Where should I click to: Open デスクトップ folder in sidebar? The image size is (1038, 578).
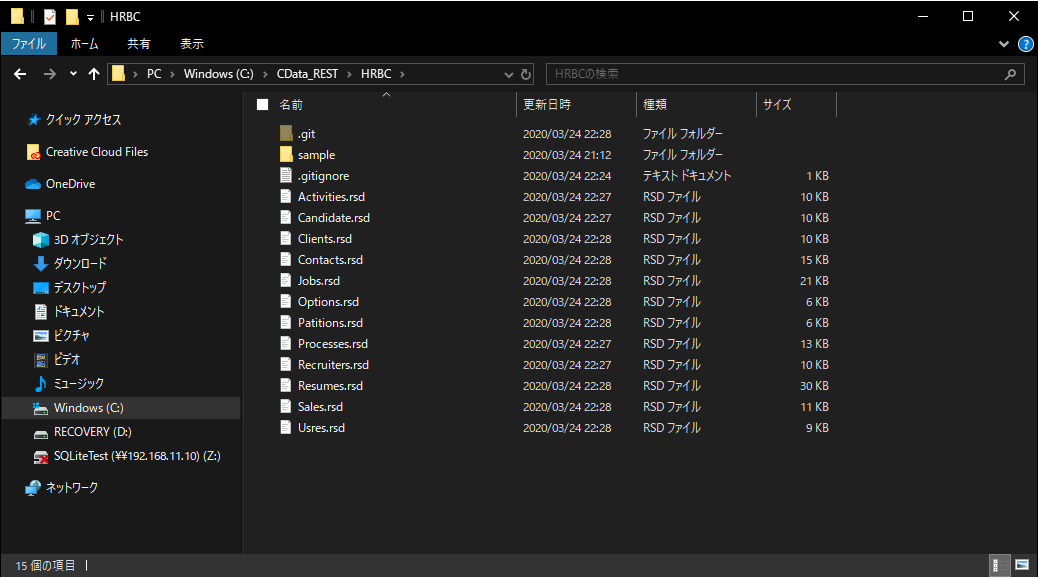pyautogui.click(x=79, y=287)
